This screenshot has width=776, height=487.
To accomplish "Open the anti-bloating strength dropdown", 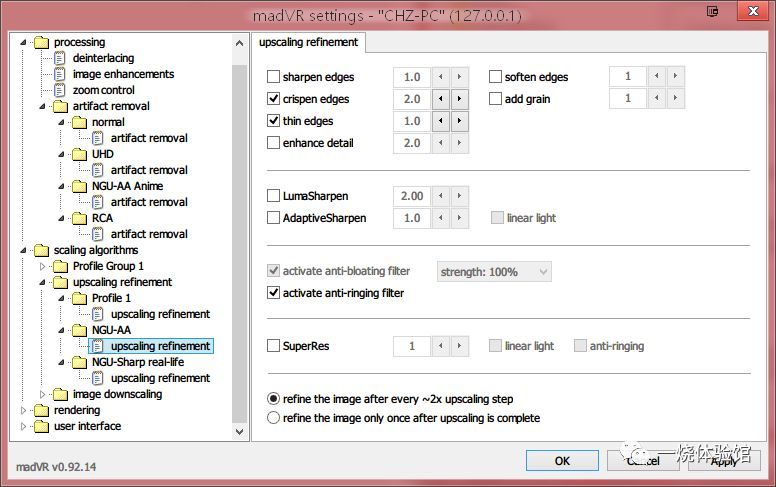I will point(494,272).
